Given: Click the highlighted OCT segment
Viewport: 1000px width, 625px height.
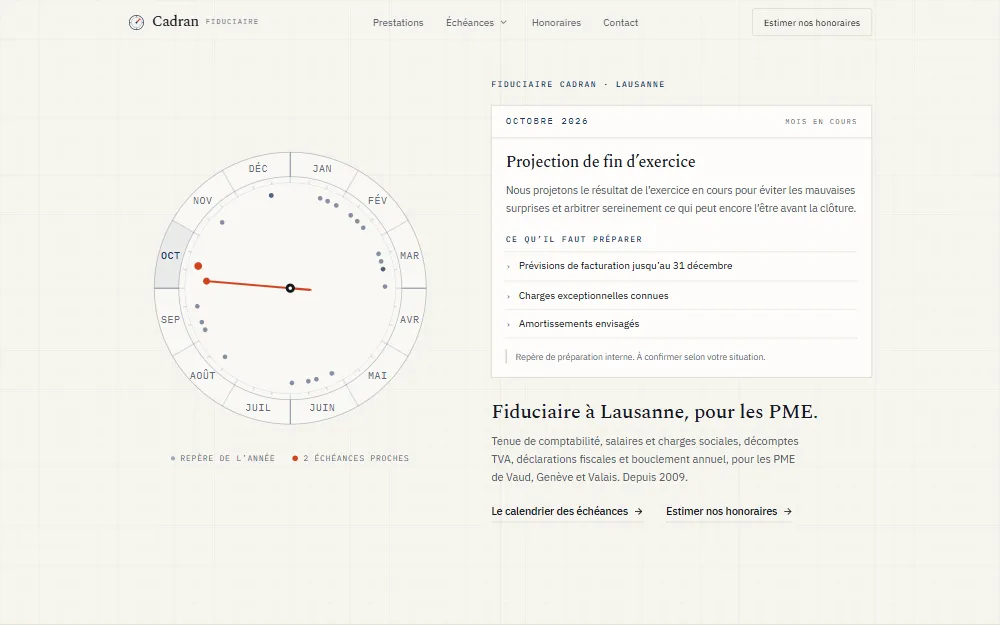Looking at the screenshot, I should 170,256.
